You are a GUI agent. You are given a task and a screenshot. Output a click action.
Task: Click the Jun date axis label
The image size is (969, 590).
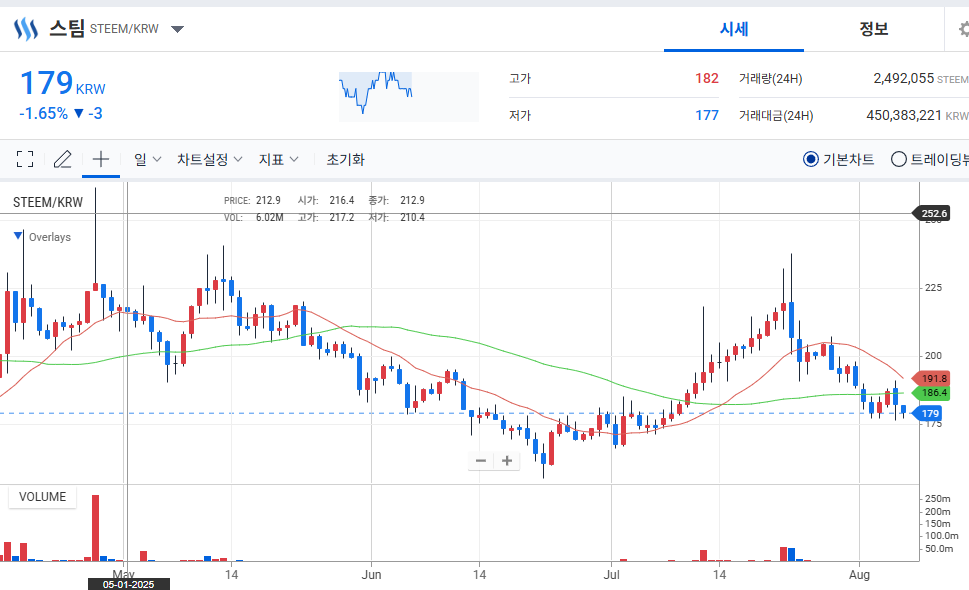coord(371,575)
